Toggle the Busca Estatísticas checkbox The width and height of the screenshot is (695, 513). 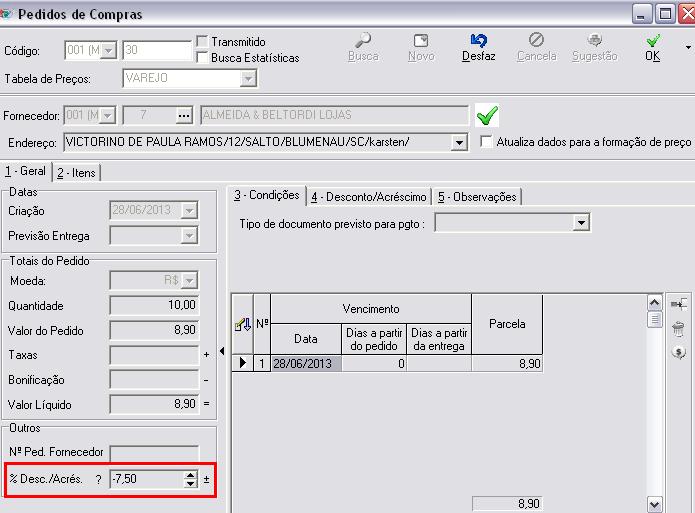(x=202, y=58)
